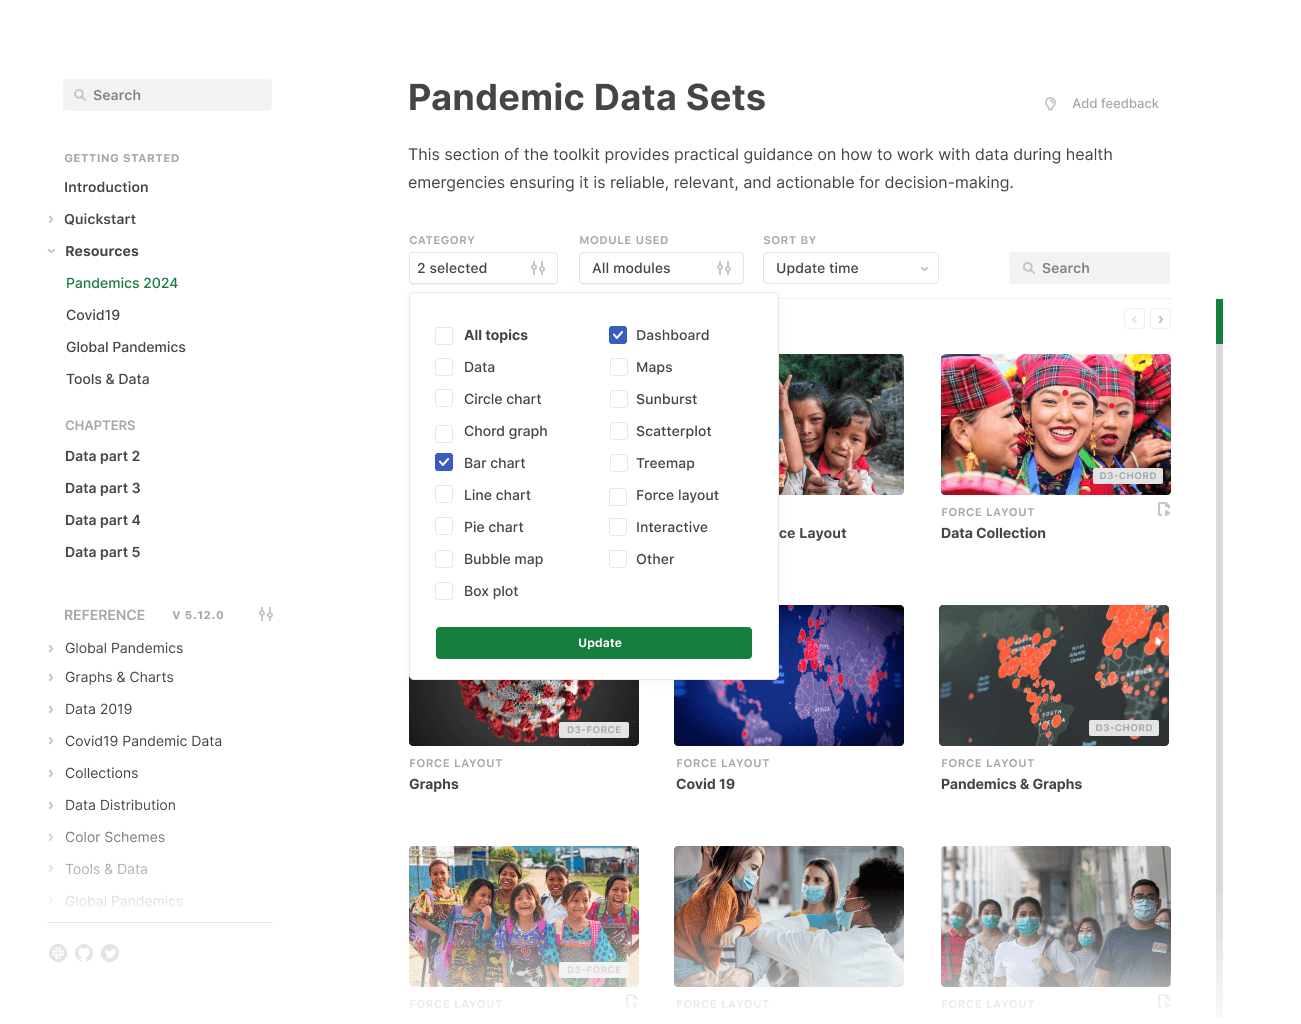Uncheck the Dashboard checkbox

click(x=618, y=335)
